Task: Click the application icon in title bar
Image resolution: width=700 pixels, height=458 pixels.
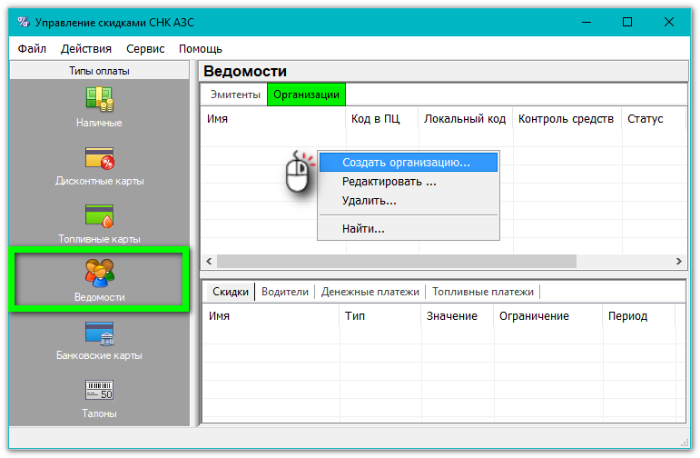Action: [x=22, y=22]
